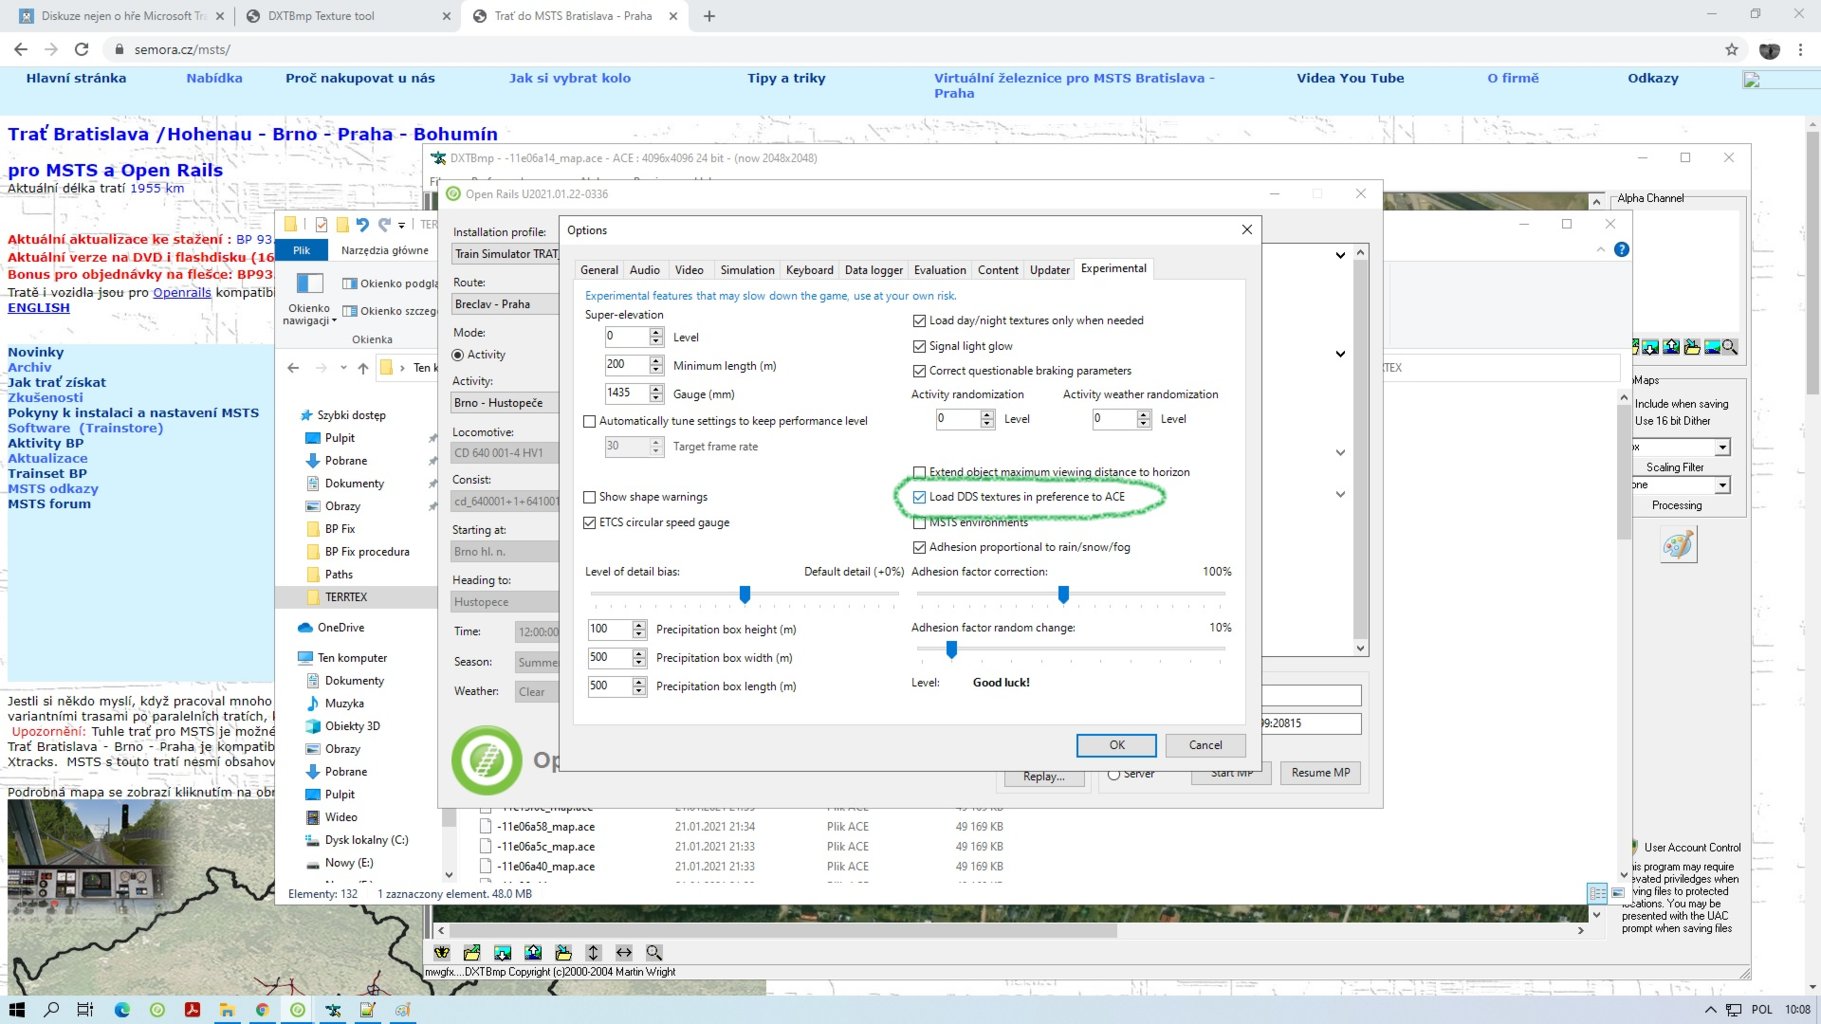This screenshot has width=1821, height=1024.
Task: Toggle Load DDS textures in preference to ACE
Action: coord(919,497)
